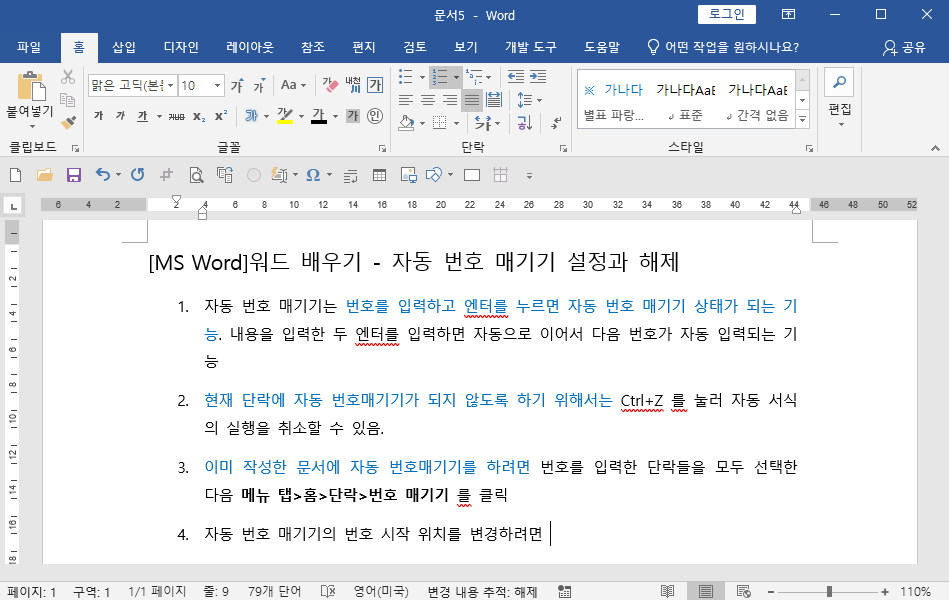Clear all formatting with eraser icon

point(330,85)
